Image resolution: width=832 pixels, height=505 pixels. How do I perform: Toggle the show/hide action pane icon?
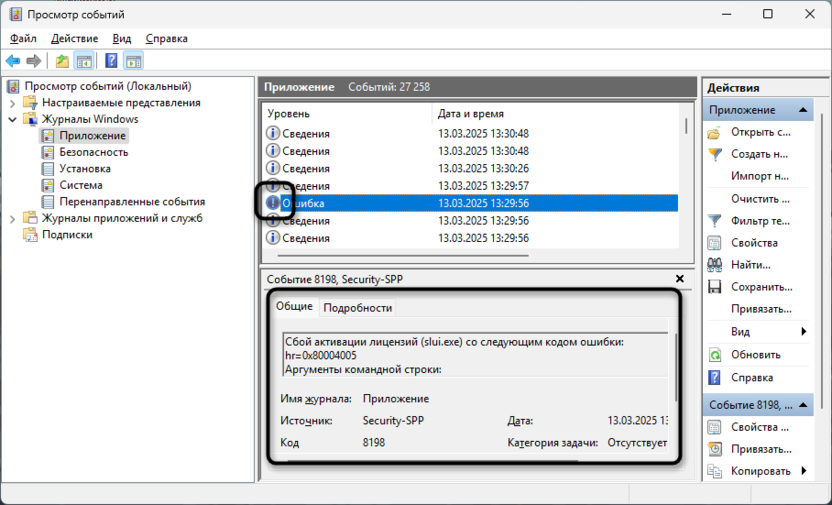(x=133, y=61)
